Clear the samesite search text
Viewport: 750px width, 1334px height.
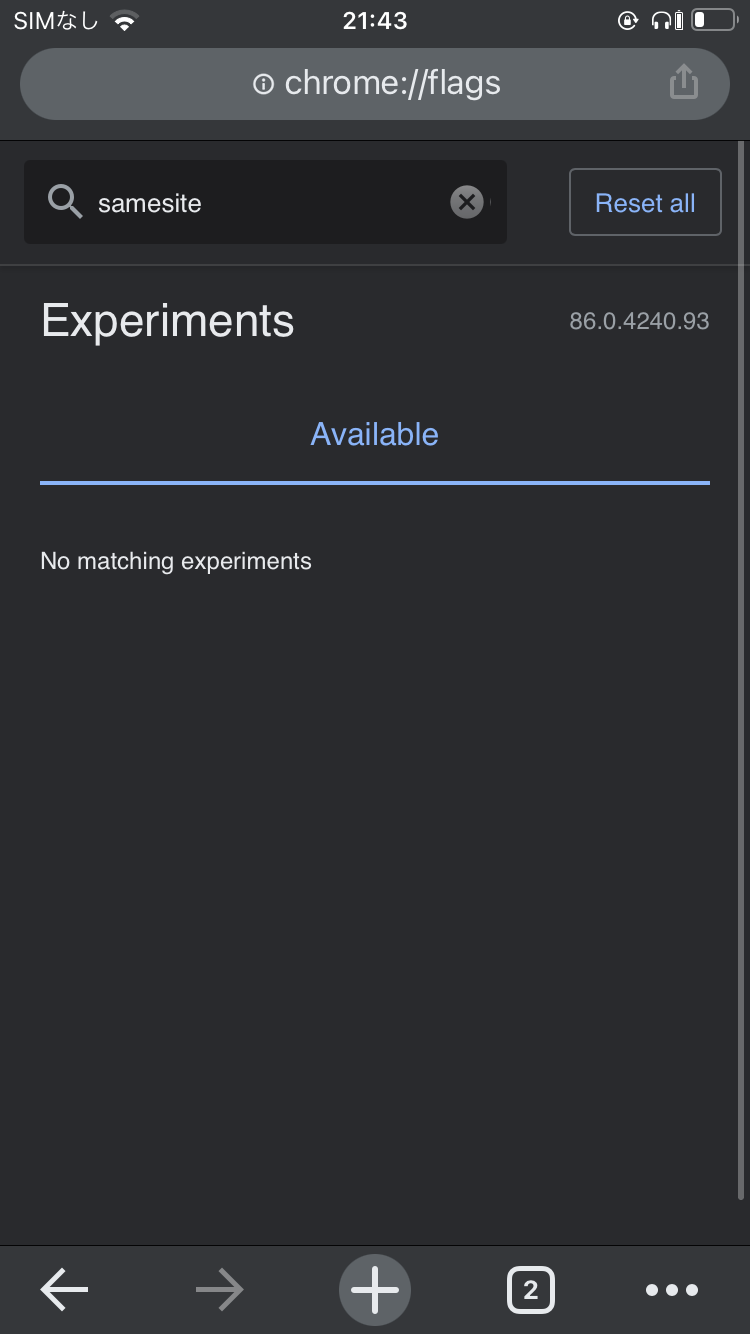(x=466, y=203)
